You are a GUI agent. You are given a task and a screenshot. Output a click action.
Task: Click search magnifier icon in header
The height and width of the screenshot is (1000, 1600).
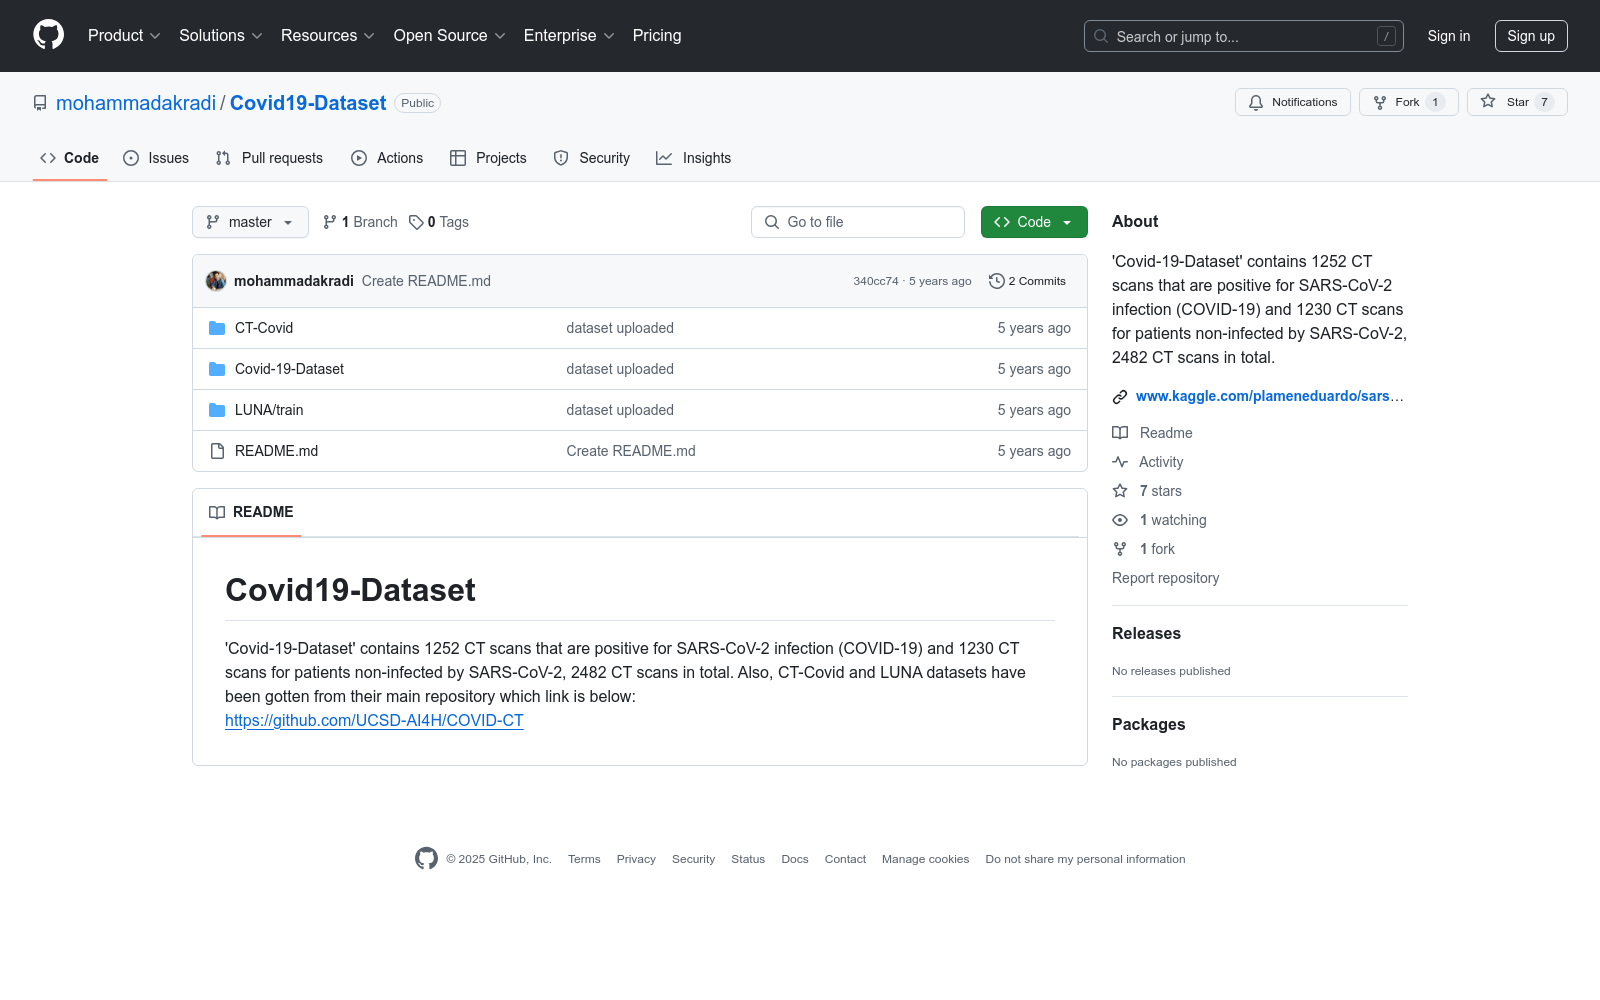tap(1101, 36)
